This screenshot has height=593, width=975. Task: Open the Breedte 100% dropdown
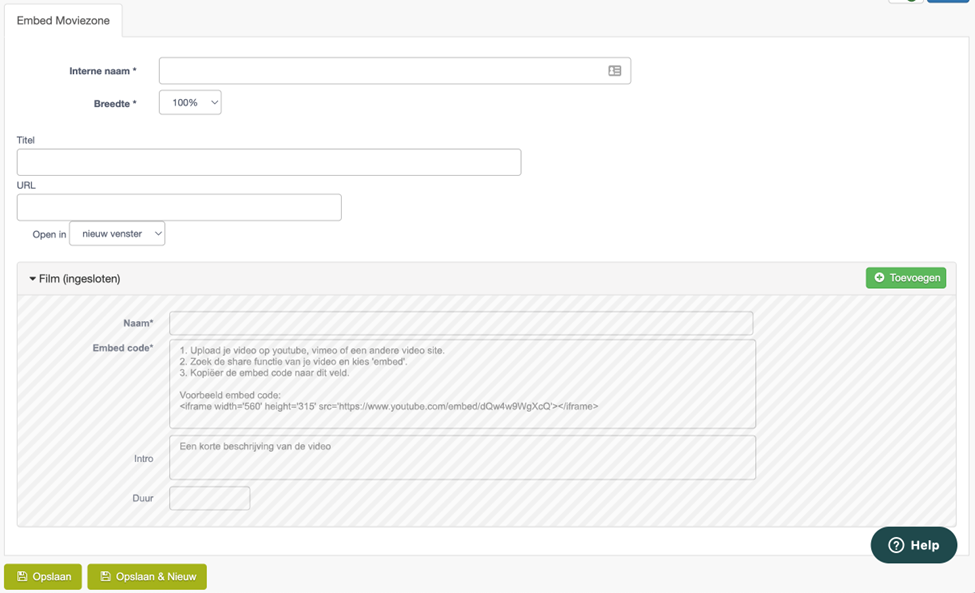pos(190,103)
